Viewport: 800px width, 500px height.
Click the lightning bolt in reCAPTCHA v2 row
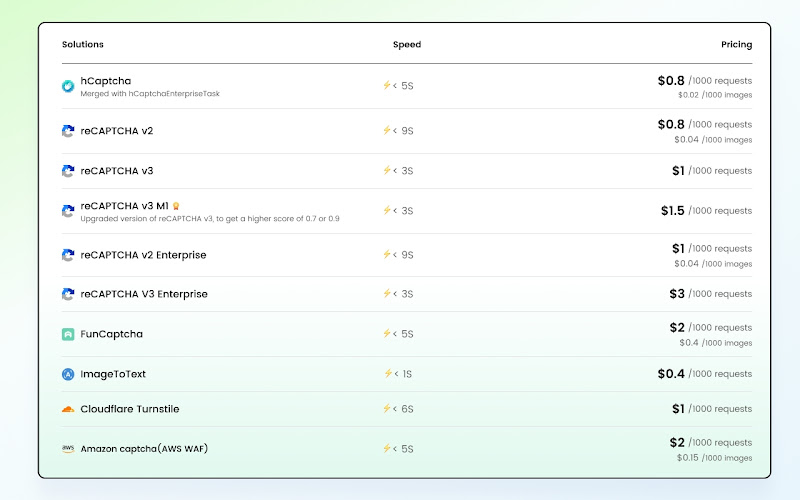[x=387, y=130]
